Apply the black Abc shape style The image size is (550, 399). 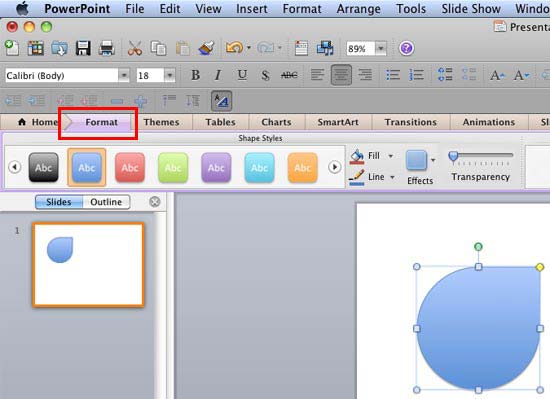[x=43, y=168]
